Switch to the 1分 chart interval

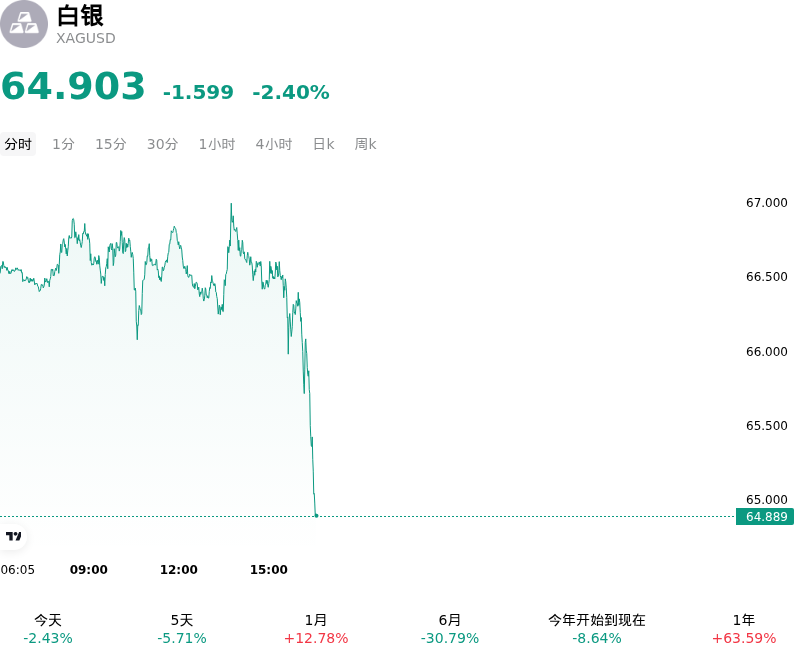pyautogui.click(x=63, y=144)
